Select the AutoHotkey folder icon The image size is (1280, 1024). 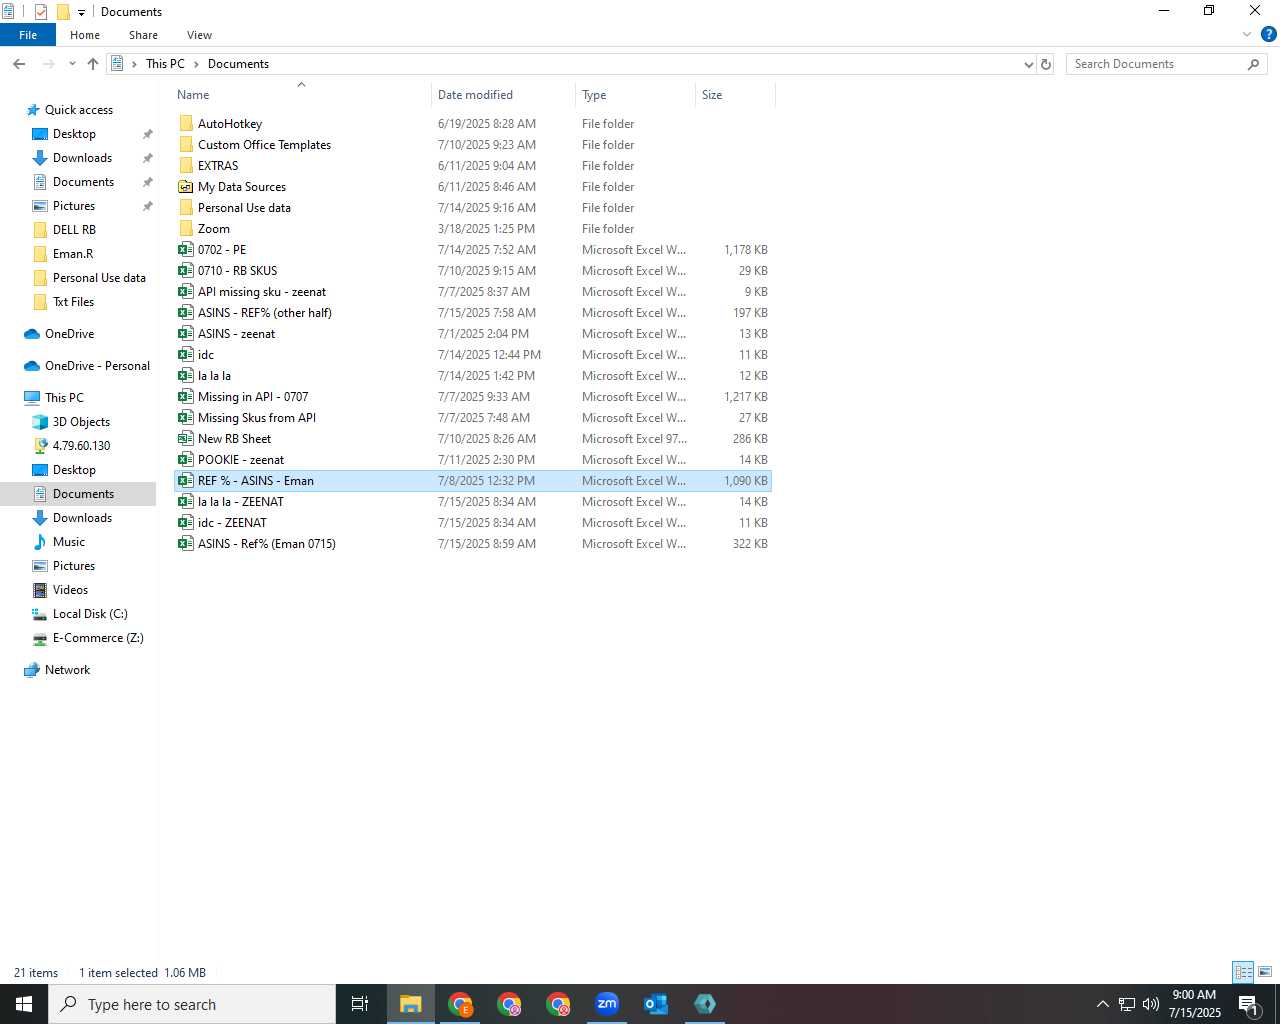point(186,124)
